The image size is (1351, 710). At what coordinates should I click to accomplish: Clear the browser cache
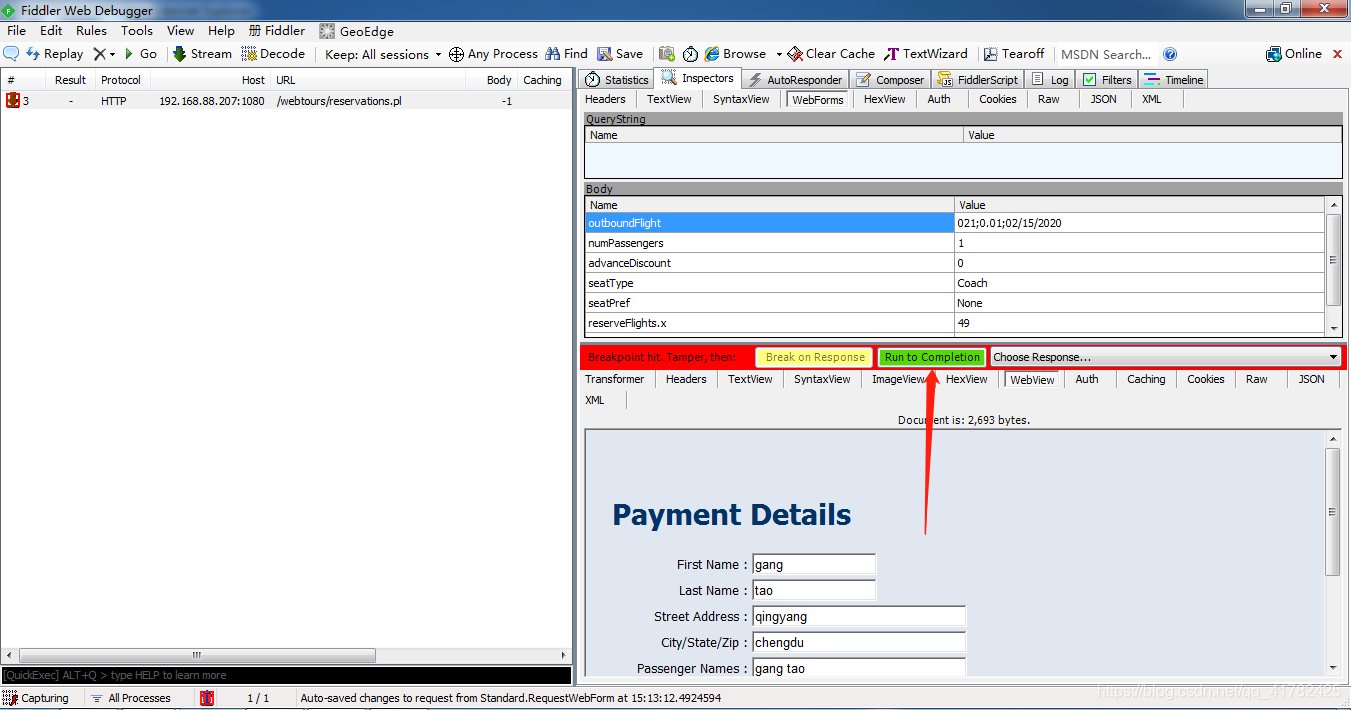click(x=831, y=54)
